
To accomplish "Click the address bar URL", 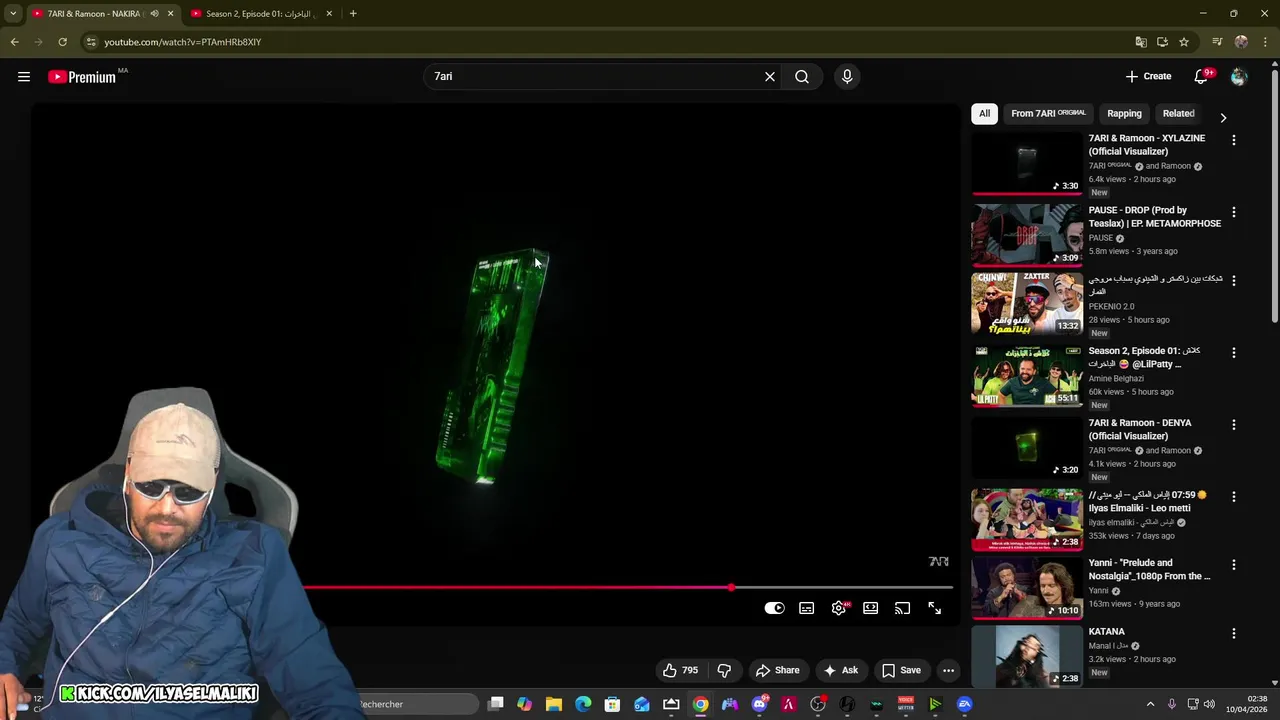I will tap(183, 42).
